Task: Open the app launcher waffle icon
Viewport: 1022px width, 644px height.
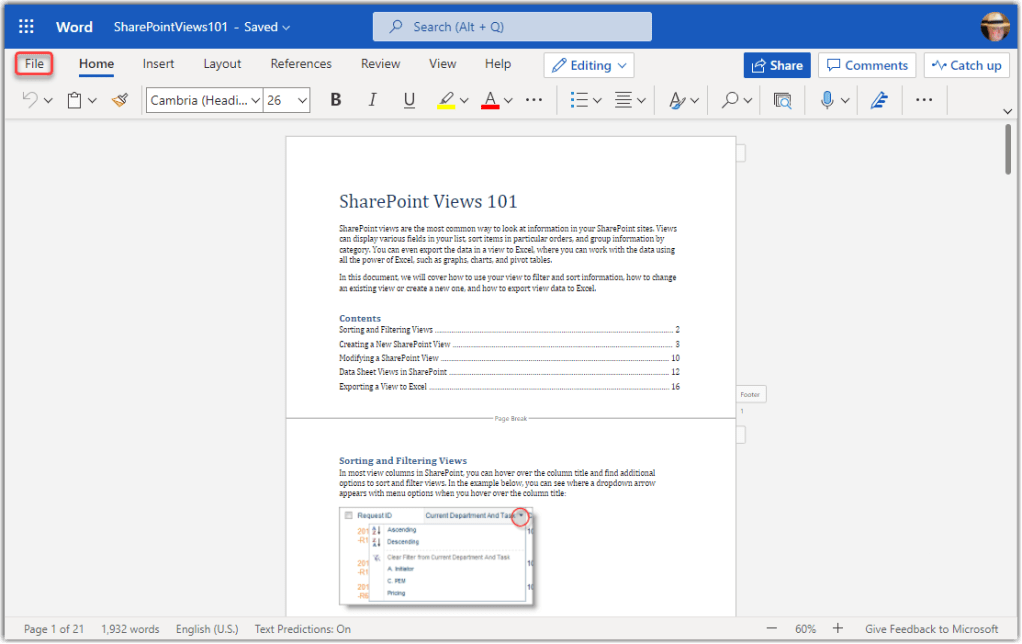Action: pyautogui.click(x=26, y=27)
